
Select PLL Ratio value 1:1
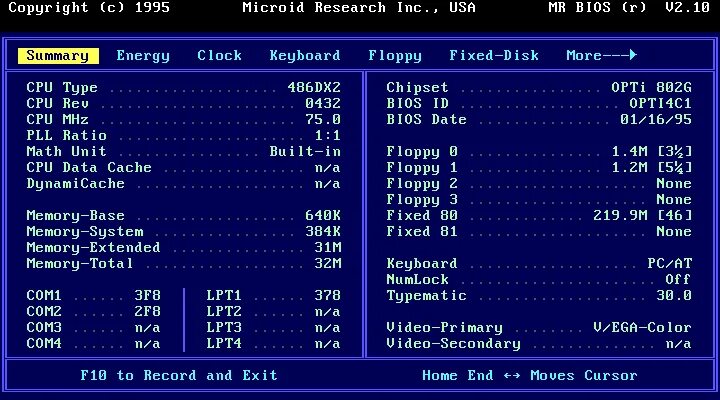click(328, 135)
